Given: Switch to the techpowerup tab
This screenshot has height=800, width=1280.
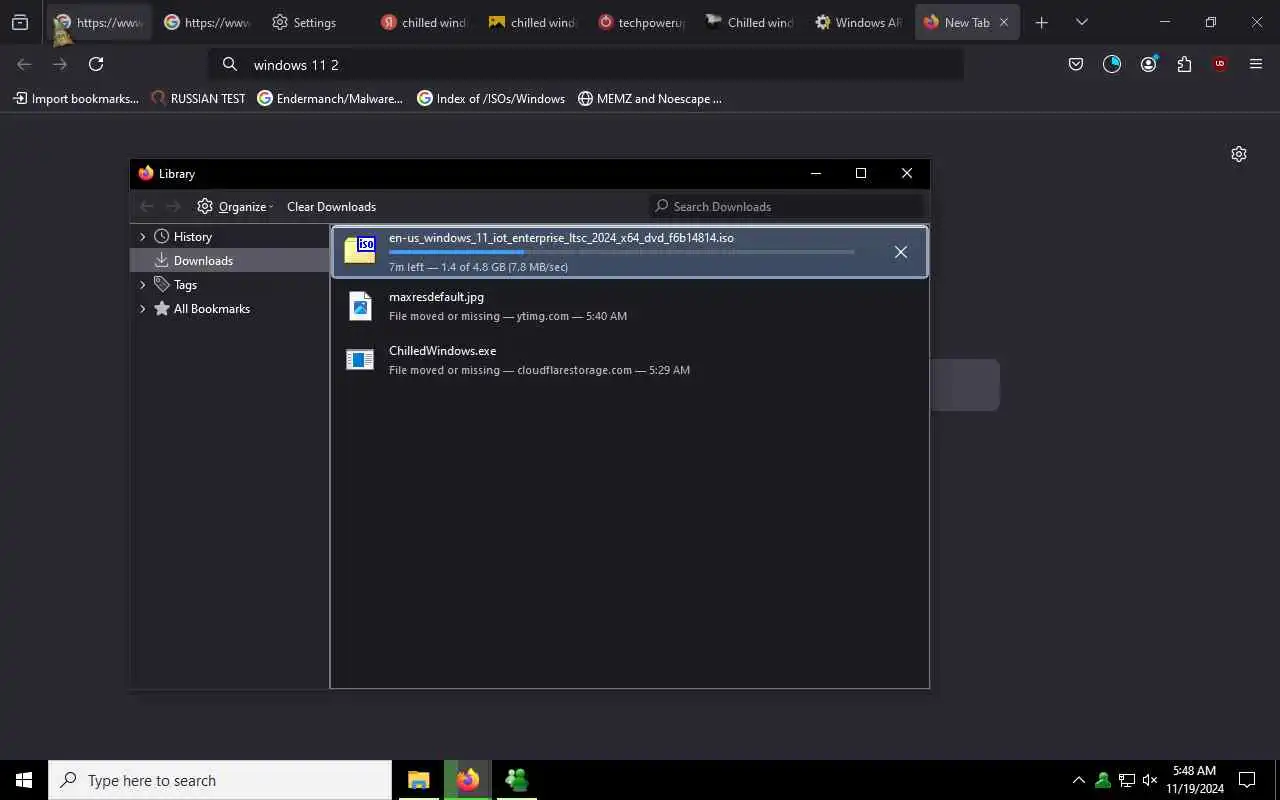Looking at the screenshot, I should [641, 22].
